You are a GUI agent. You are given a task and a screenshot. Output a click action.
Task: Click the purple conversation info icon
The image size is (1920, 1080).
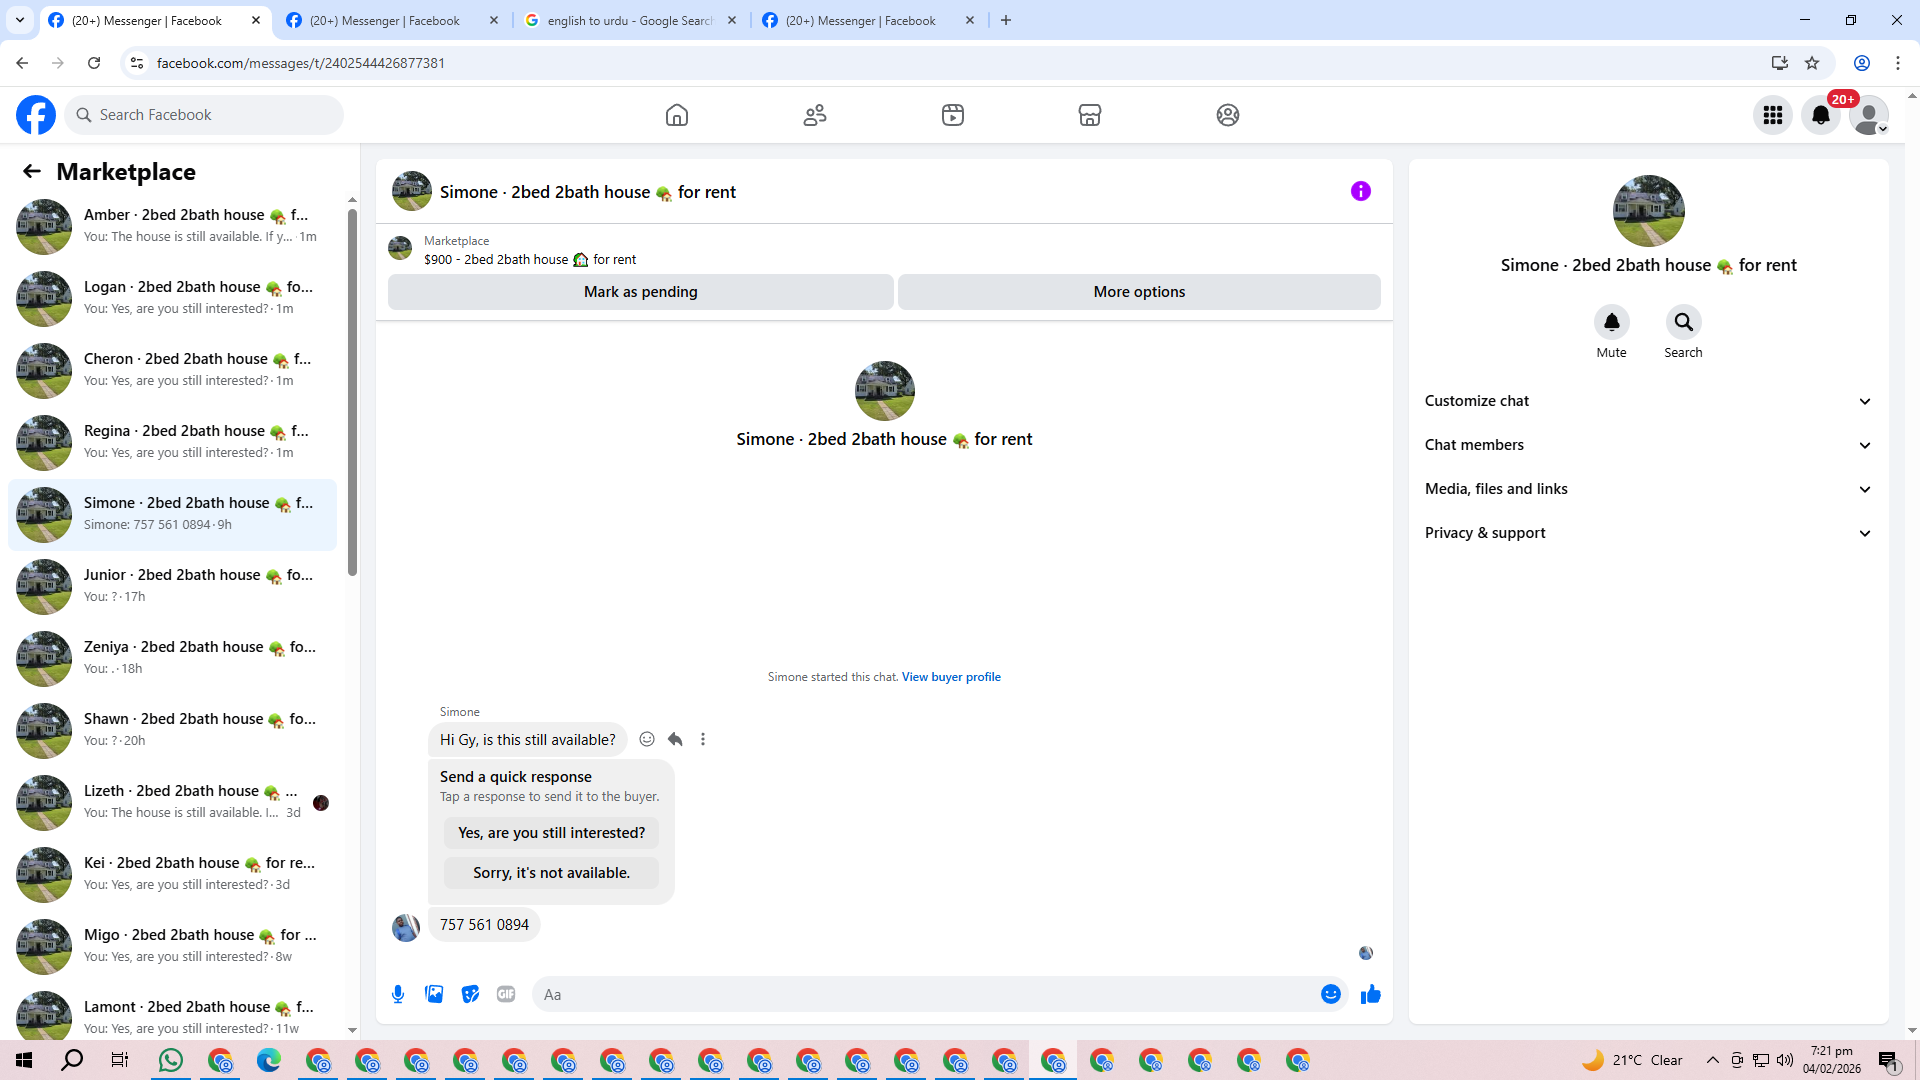pyautogui.click(x=1360, y=191)
